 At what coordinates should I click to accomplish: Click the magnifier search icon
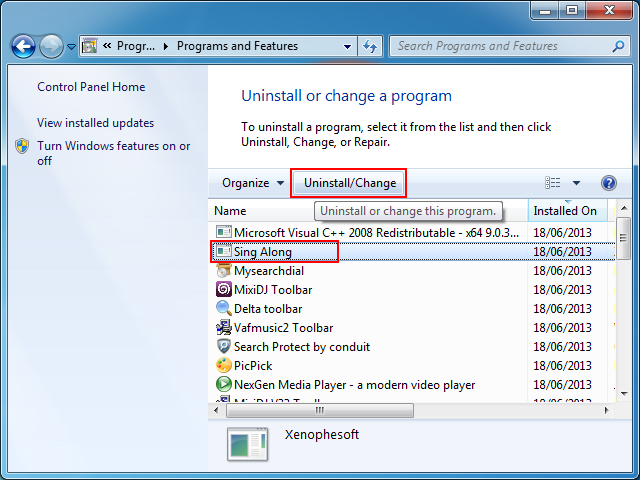pyautogui.click(x=618, y=46)
